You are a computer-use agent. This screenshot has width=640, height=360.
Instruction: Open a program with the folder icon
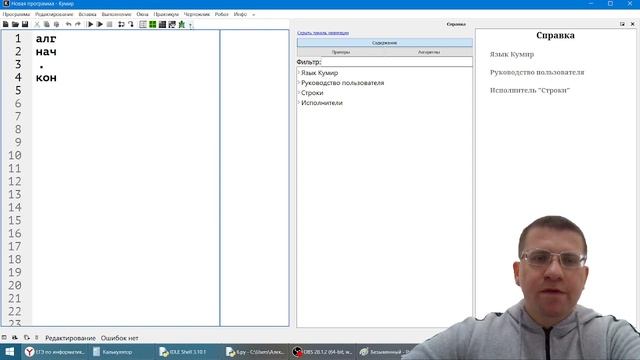tap(15, 24)
